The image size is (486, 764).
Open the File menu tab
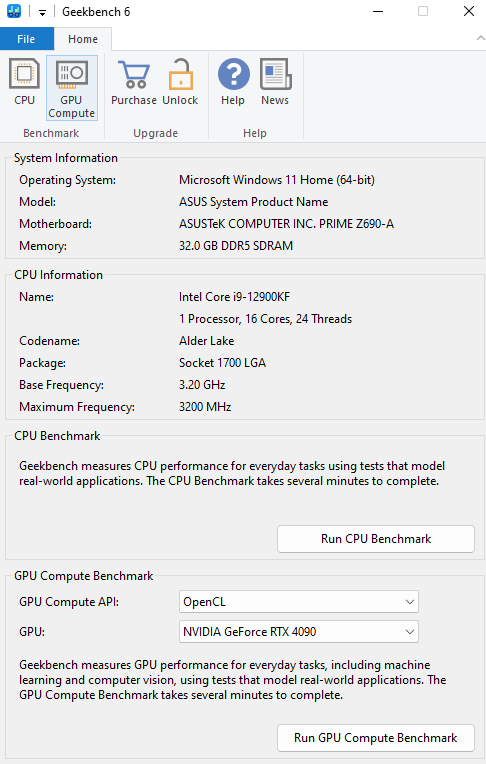(x=26, y=39)
